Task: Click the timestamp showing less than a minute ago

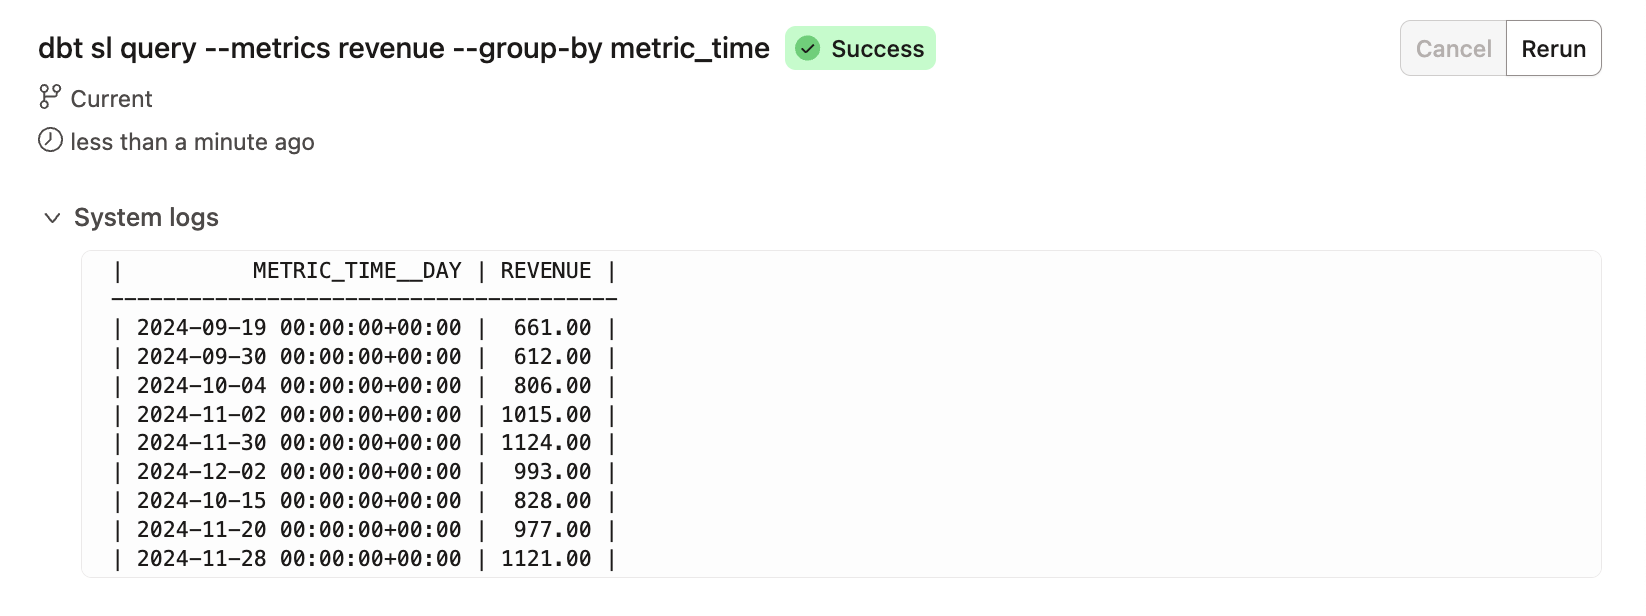Action: 191,141
